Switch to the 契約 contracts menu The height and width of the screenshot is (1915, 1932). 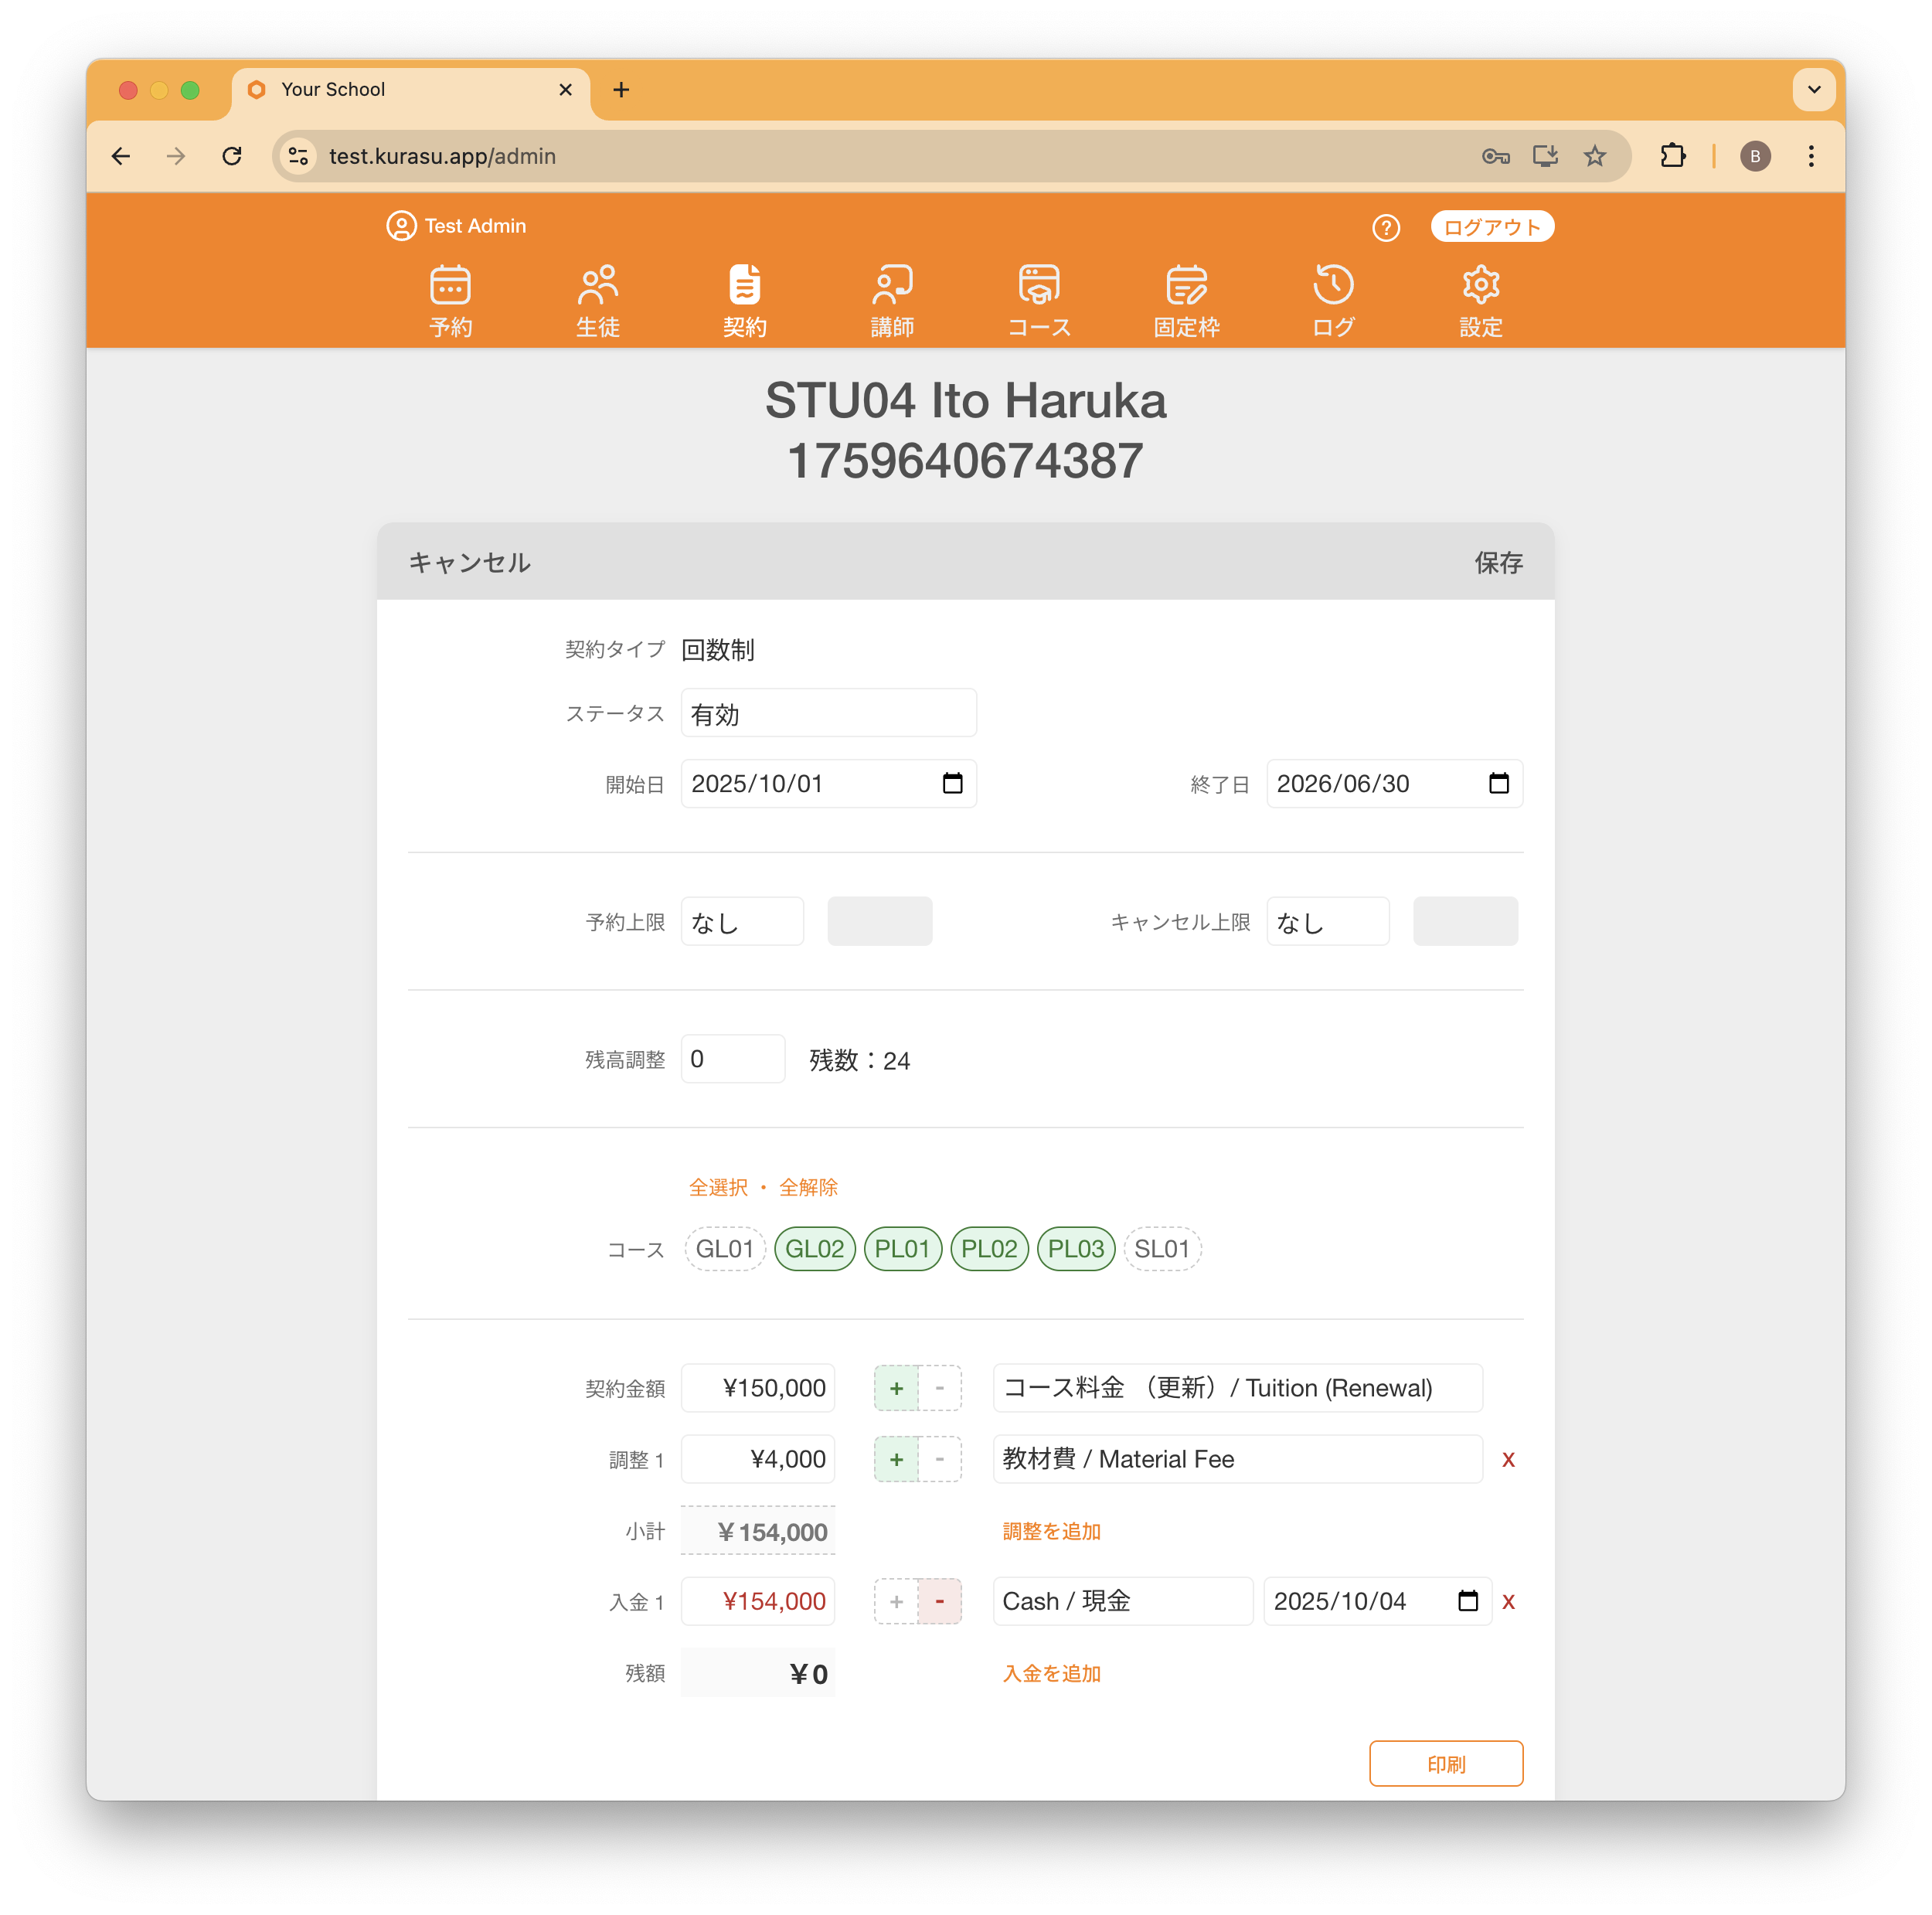(745, 300)
